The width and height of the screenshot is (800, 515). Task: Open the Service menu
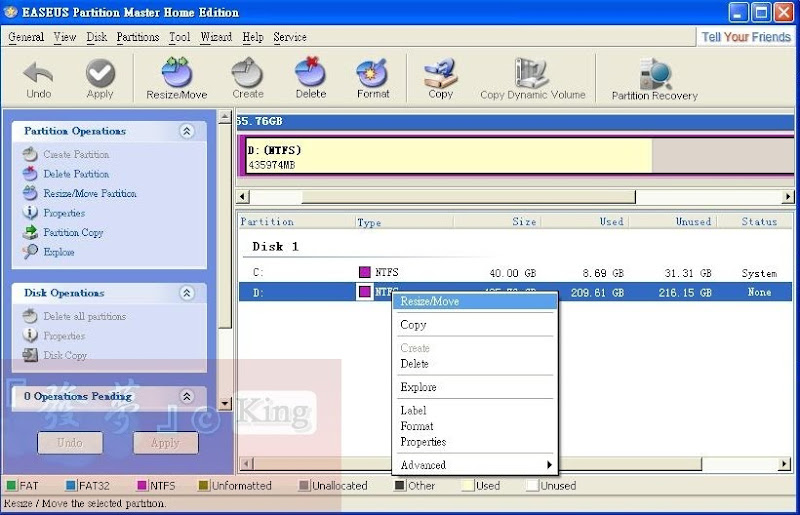(x=290, y=37)
